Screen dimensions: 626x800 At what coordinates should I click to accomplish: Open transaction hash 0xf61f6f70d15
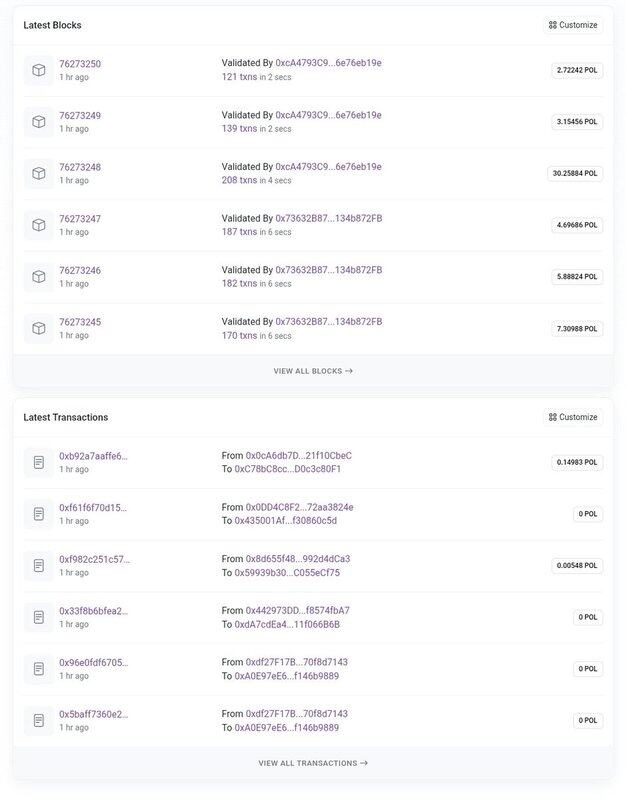click(x=93, y=508)
